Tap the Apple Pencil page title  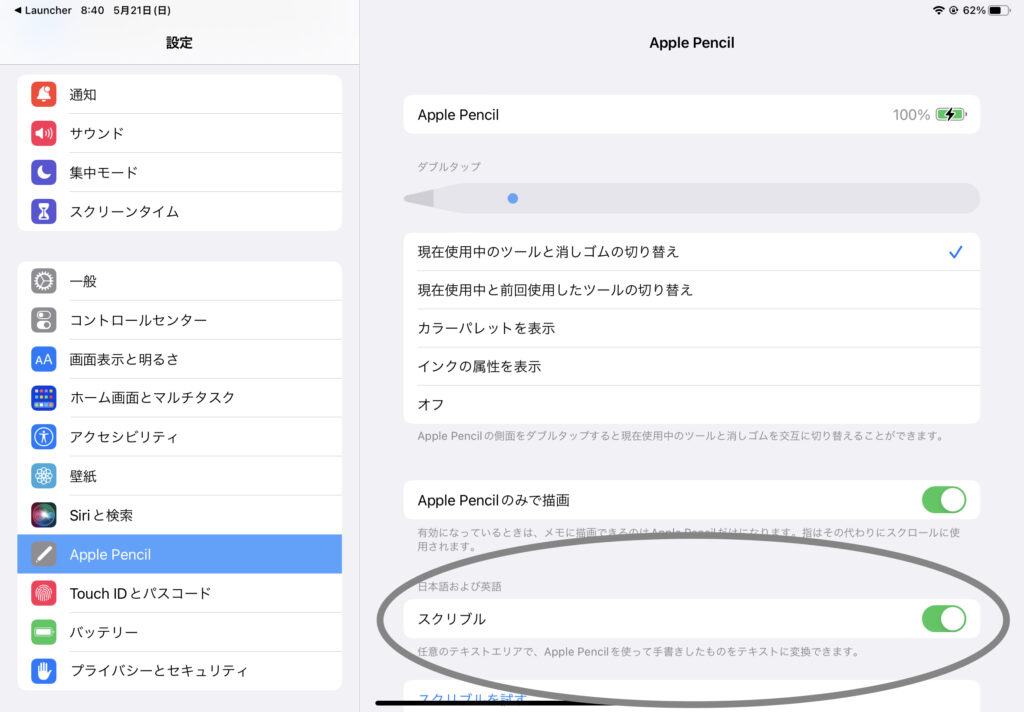coord(692,43)
